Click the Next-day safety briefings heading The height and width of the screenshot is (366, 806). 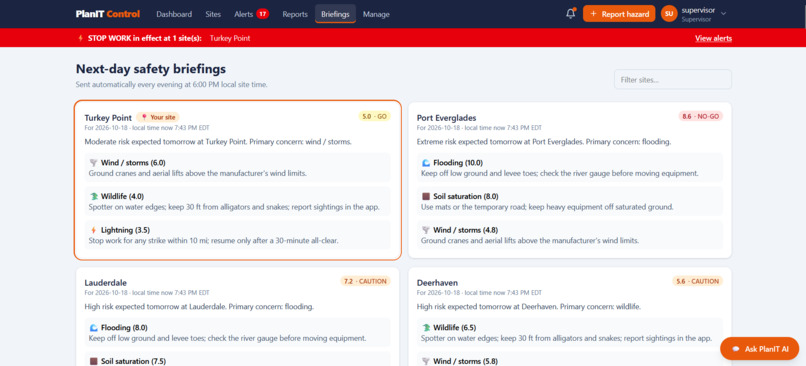tap(151, 69)
